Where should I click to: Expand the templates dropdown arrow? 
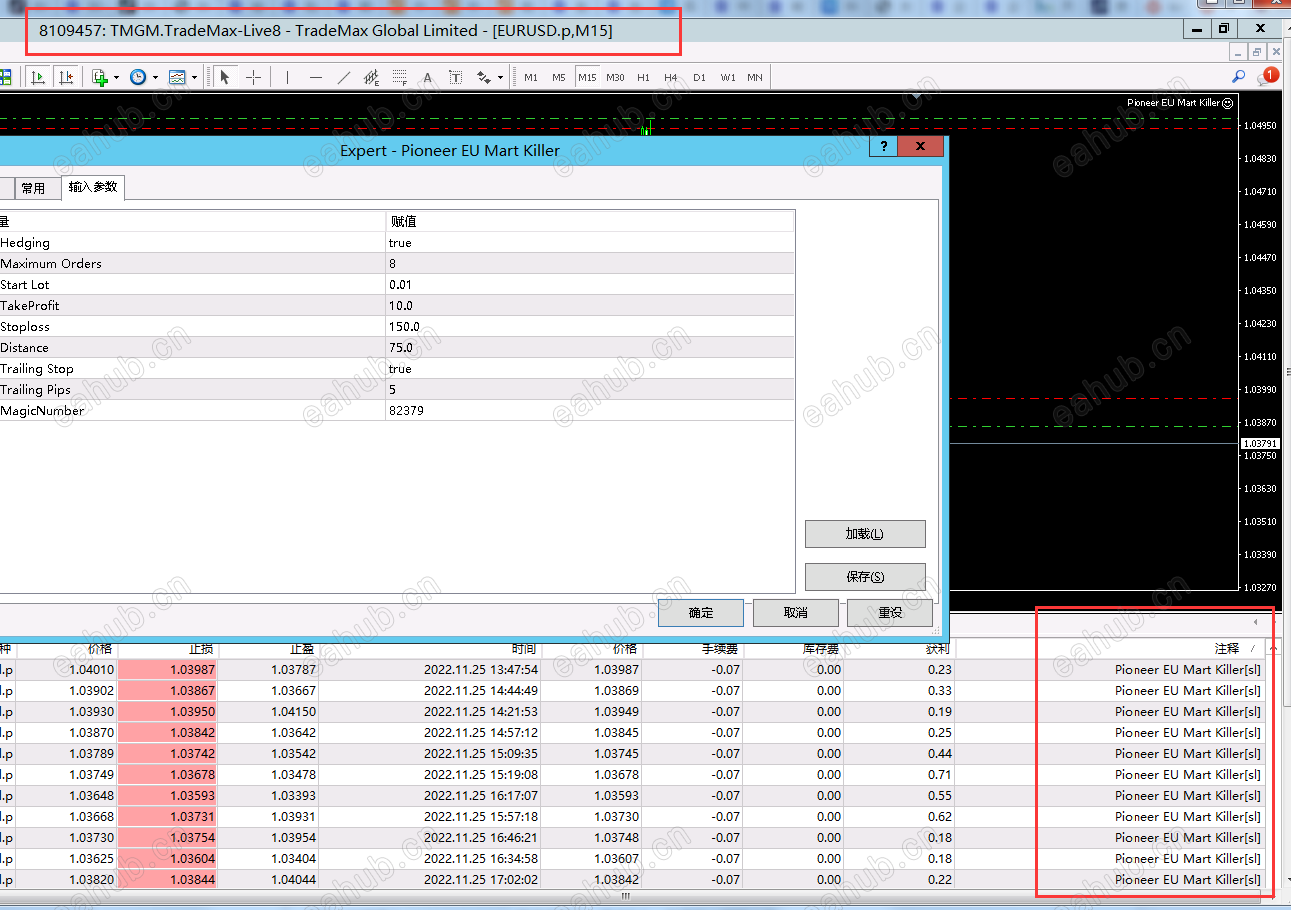coord(194,77)
